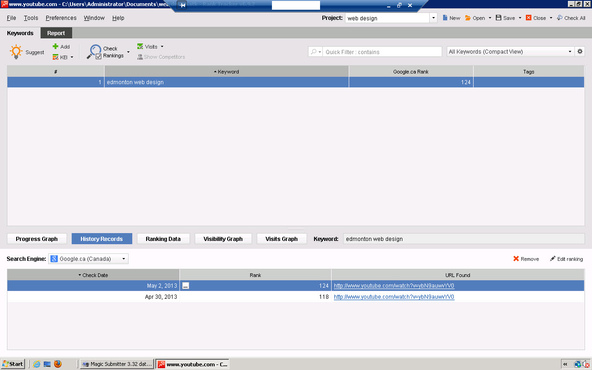592x370 pixels.
Task: Open the Search Engine Google.ca (Canada) dropdown
Action: coord(88,259)
